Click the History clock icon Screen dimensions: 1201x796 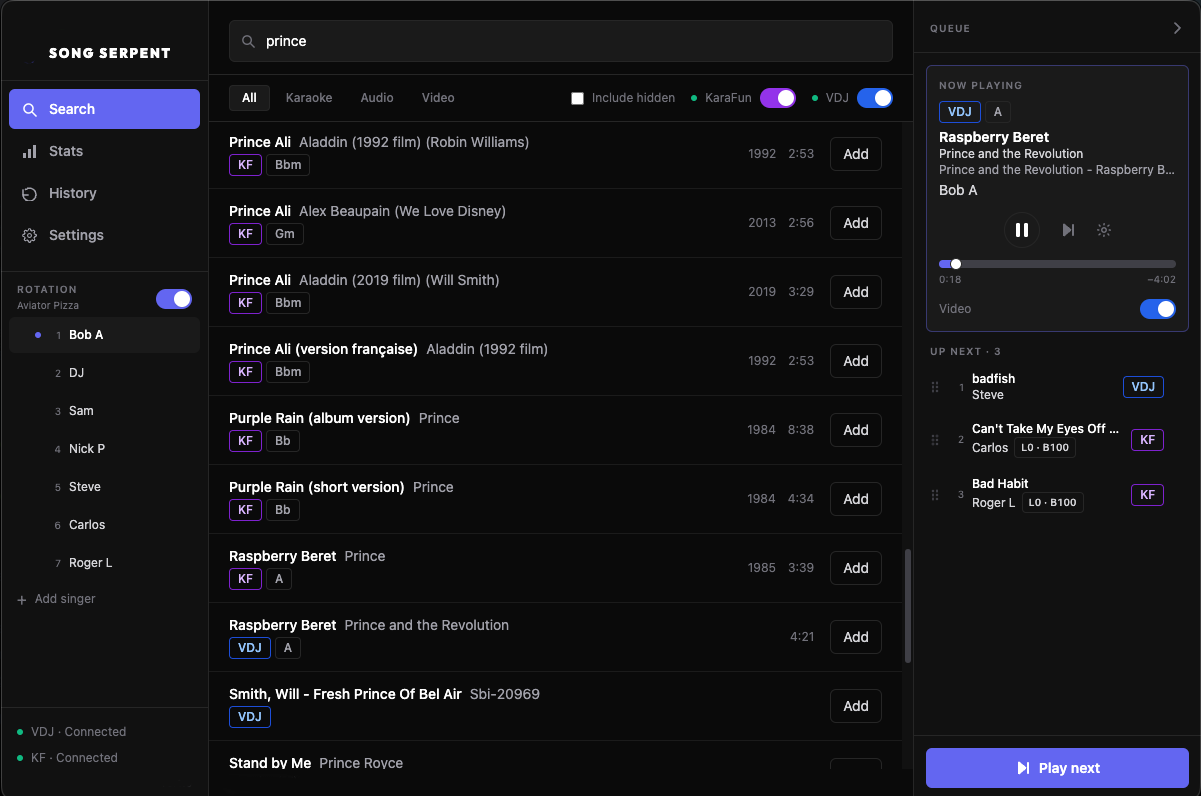coord(29,193)
